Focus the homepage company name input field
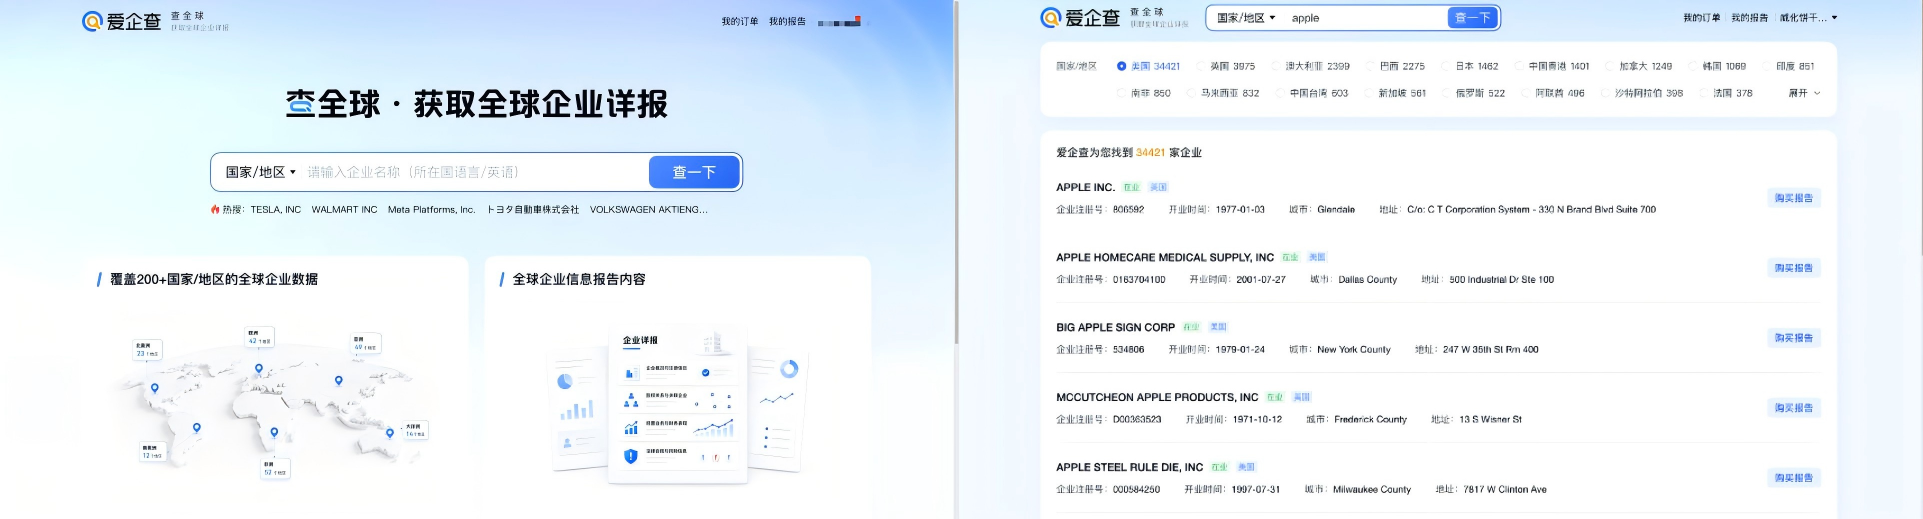Image resolution: width=1923 pixels, height=519 pixels. click(475, 172)
